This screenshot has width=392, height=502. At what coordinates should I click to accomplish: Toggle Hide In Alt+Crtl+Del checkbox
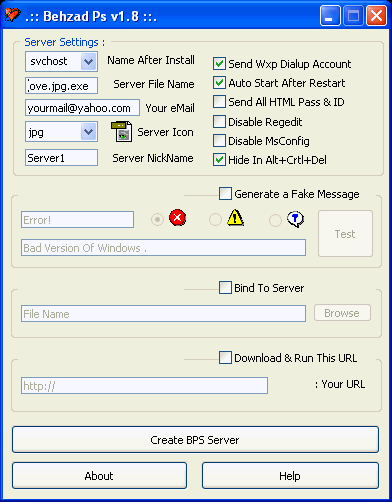219,160
